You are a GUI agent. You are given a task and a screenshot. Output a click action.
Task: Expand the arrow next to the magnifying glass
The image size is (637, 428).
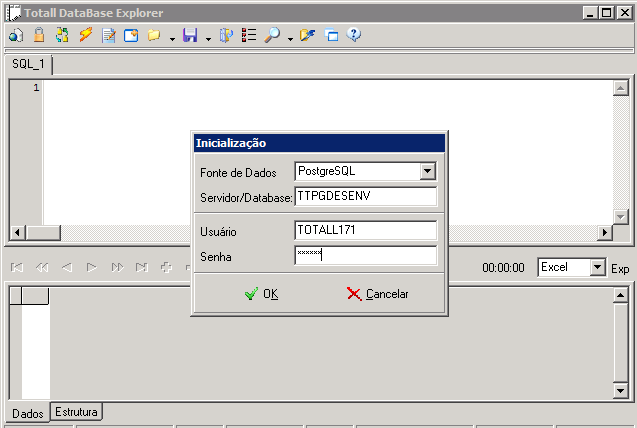tap(290, 39)
